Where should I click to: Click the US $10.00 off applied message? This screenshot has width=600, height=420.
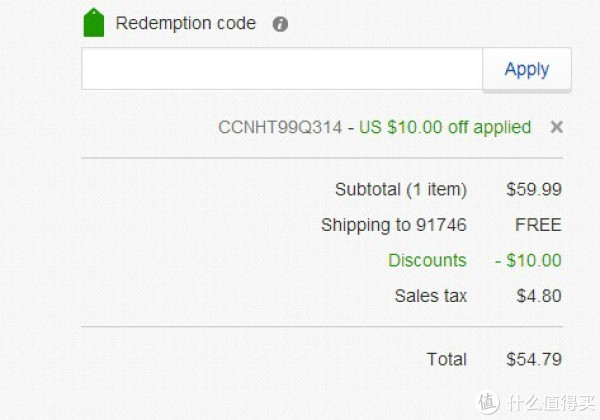coord(445,127)
